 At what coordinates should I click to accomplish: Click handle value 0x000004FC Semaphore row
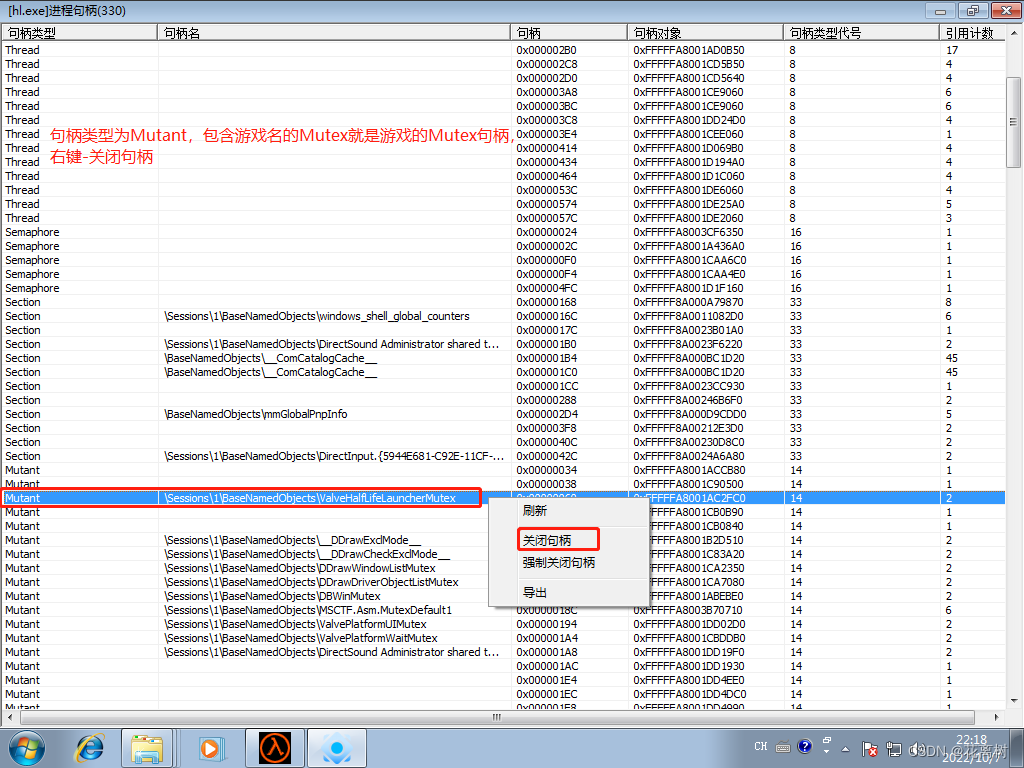(x=547, y=288)
